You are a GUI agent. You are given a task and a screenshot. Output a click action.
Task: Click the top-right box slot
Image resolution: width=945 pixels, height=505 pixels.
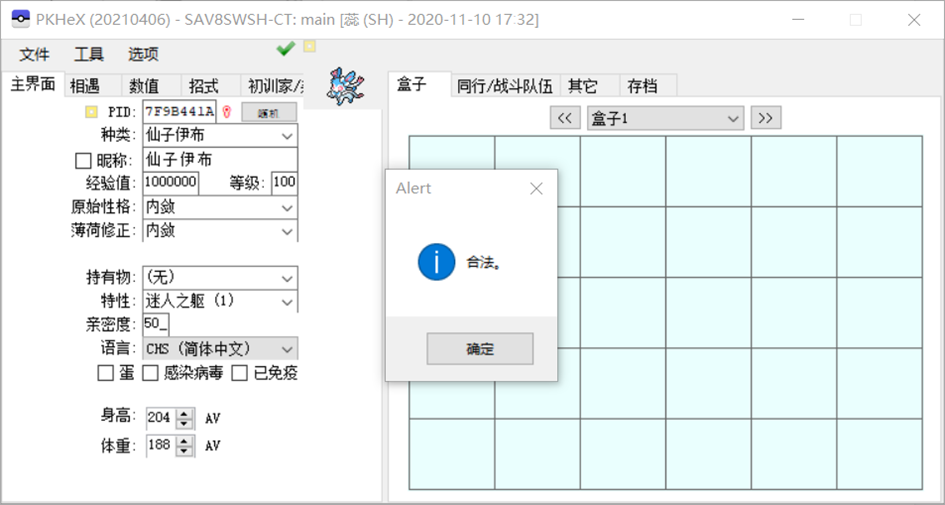[x=879, y=171]
